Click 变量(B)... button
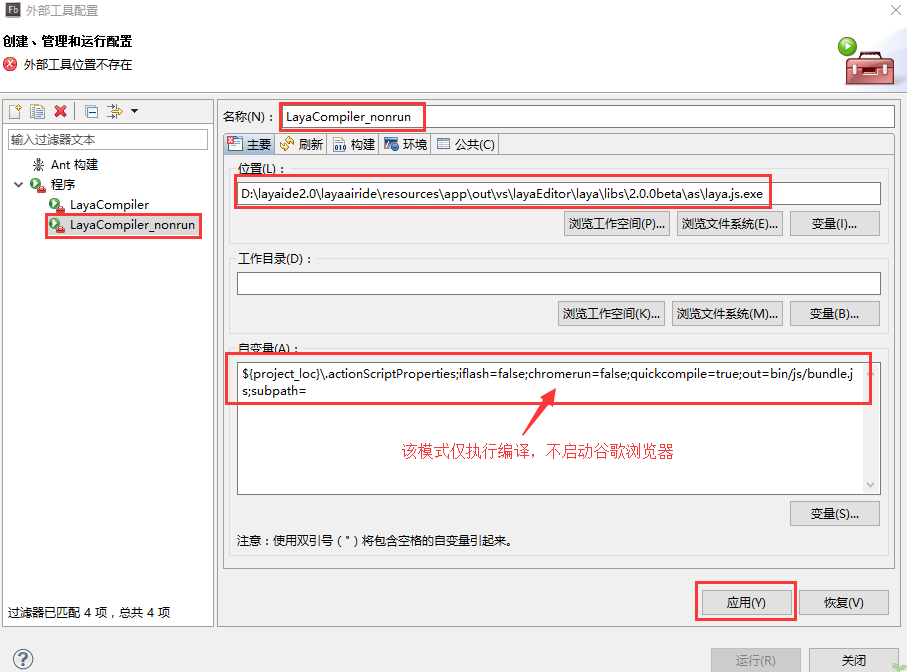Screen dimensions: 907x672 point(835,313)
